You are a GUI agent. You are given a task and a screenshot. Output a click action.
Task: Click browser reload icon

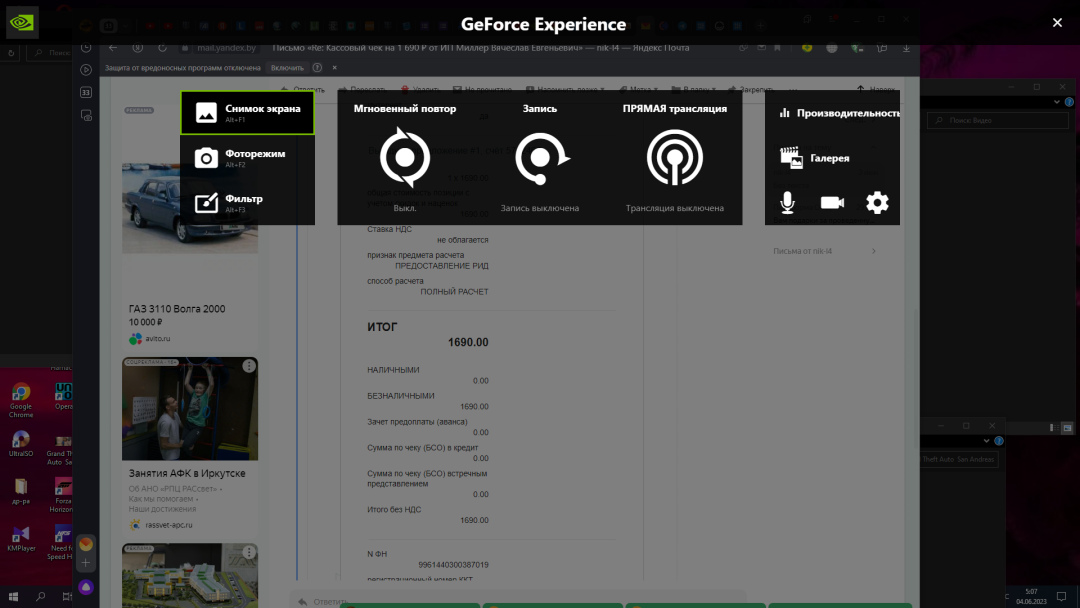coord(163,48)
